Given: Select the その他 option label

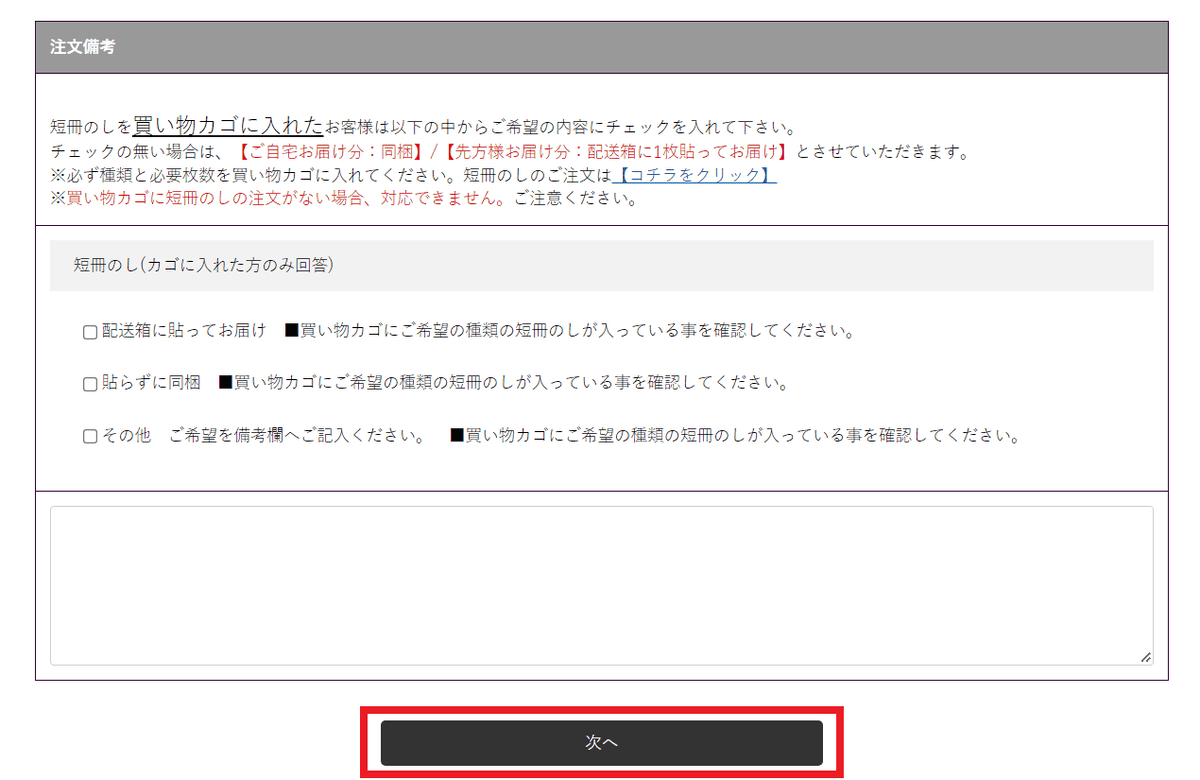Looking at the screenshot, I should 127,435.
